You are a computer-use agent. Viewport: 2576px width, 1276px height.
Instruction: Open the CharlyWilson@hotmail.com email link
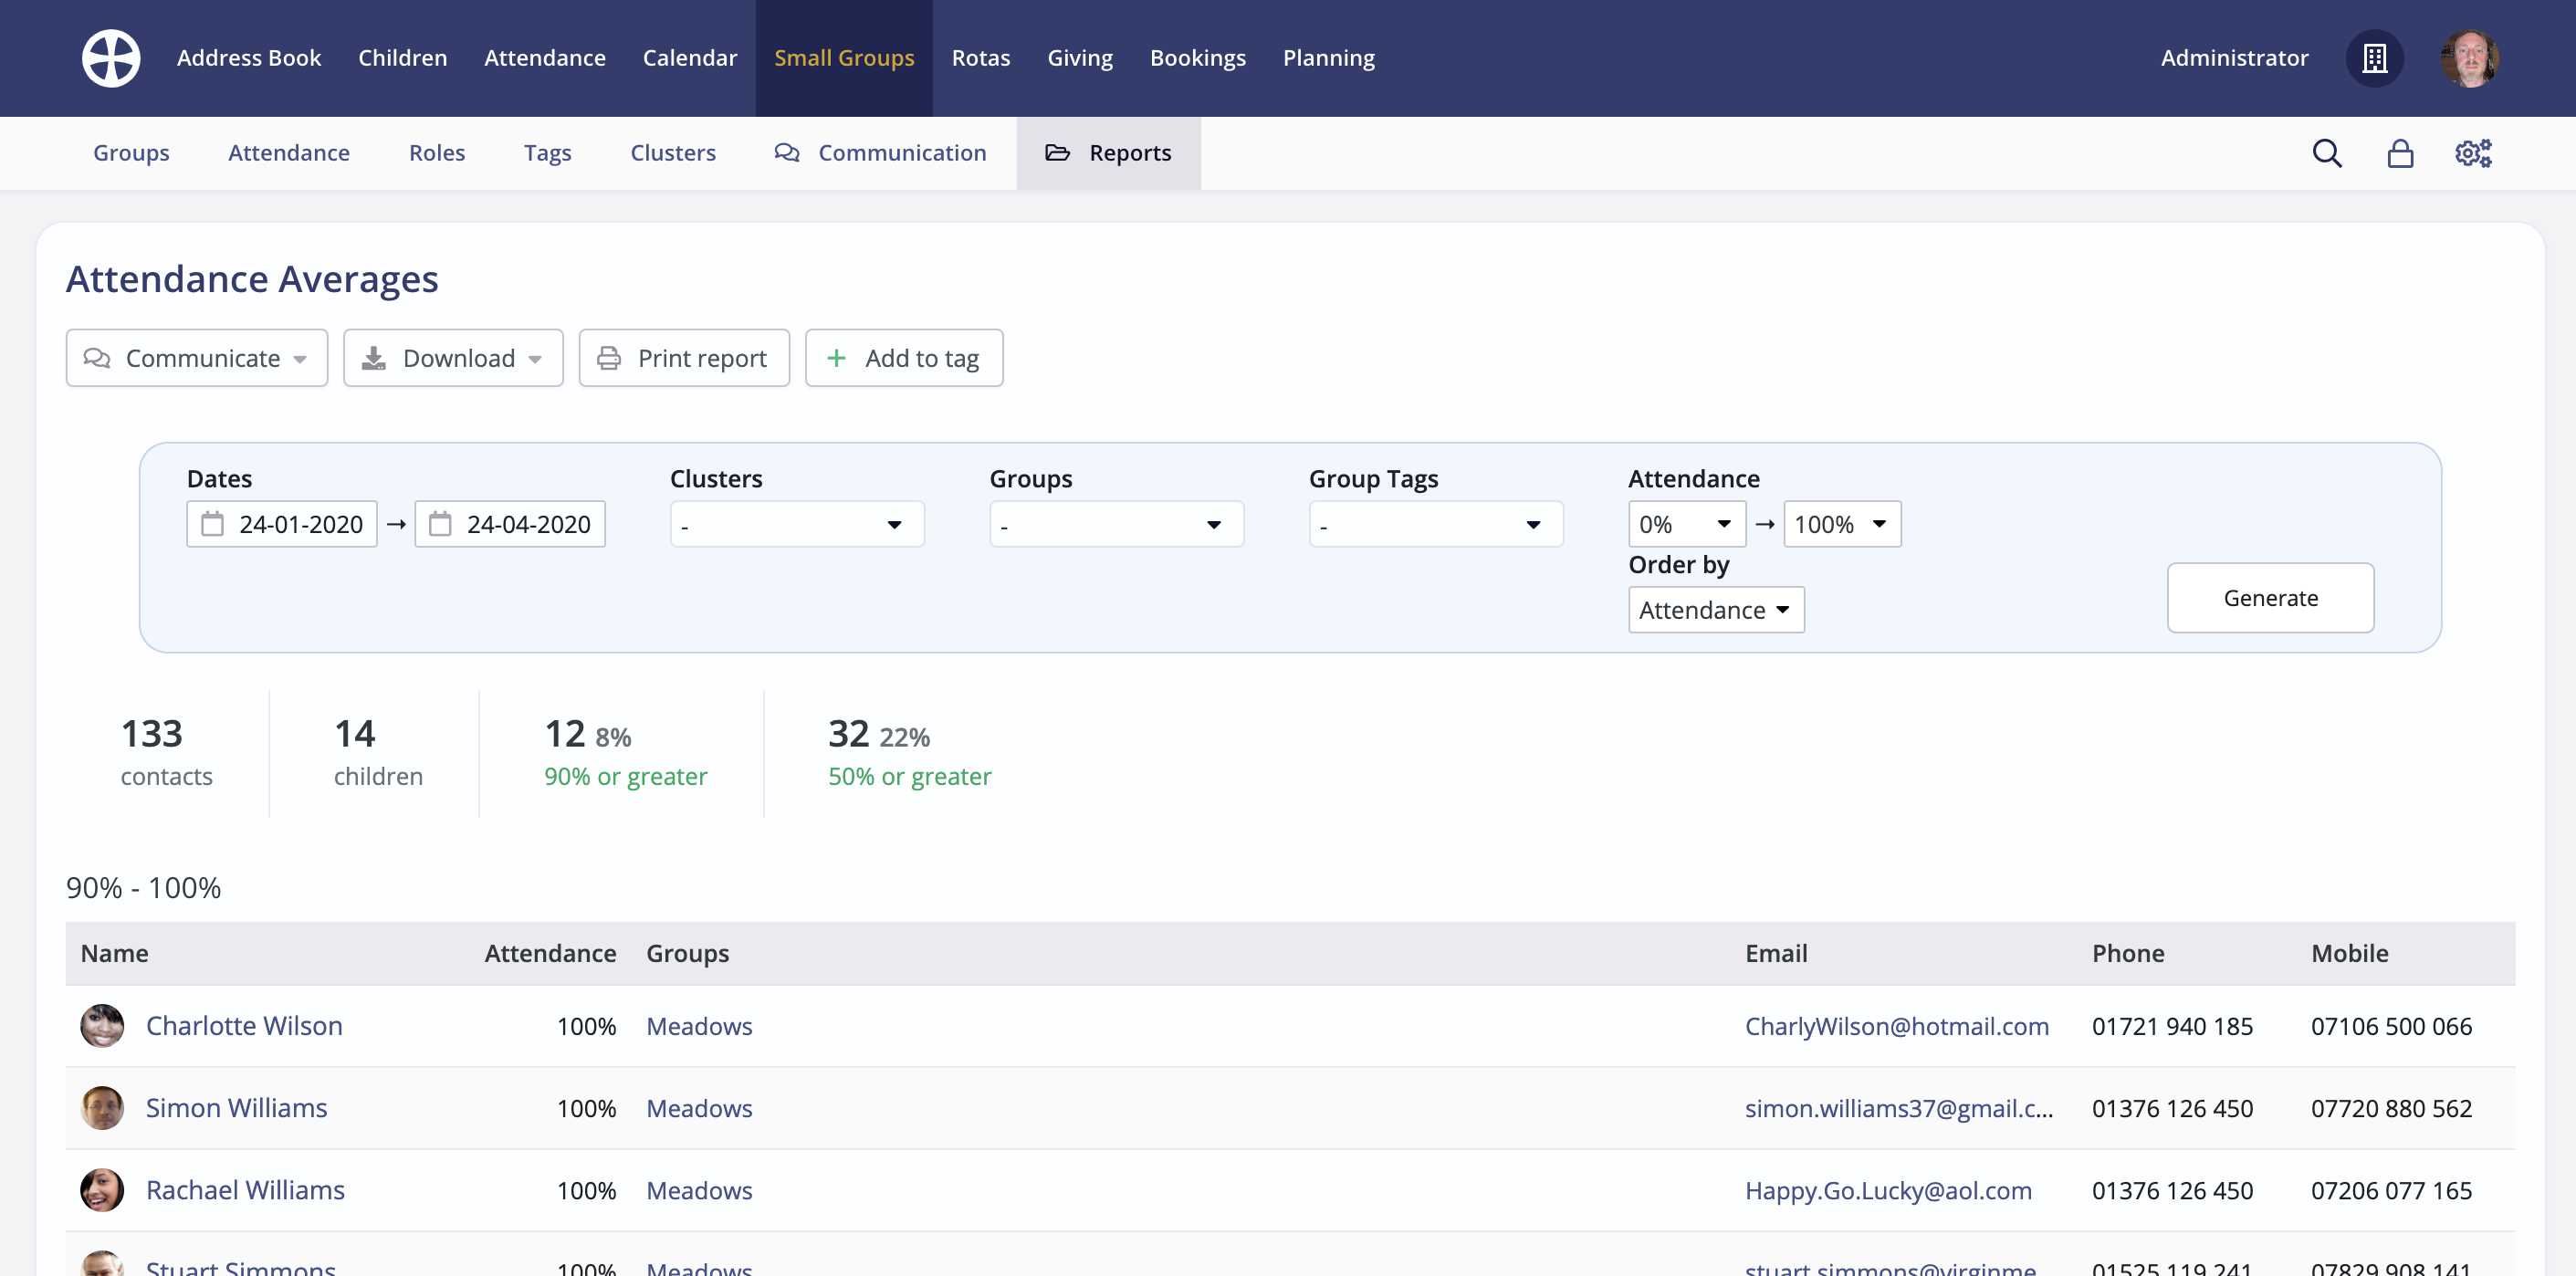point(1896,1026)
